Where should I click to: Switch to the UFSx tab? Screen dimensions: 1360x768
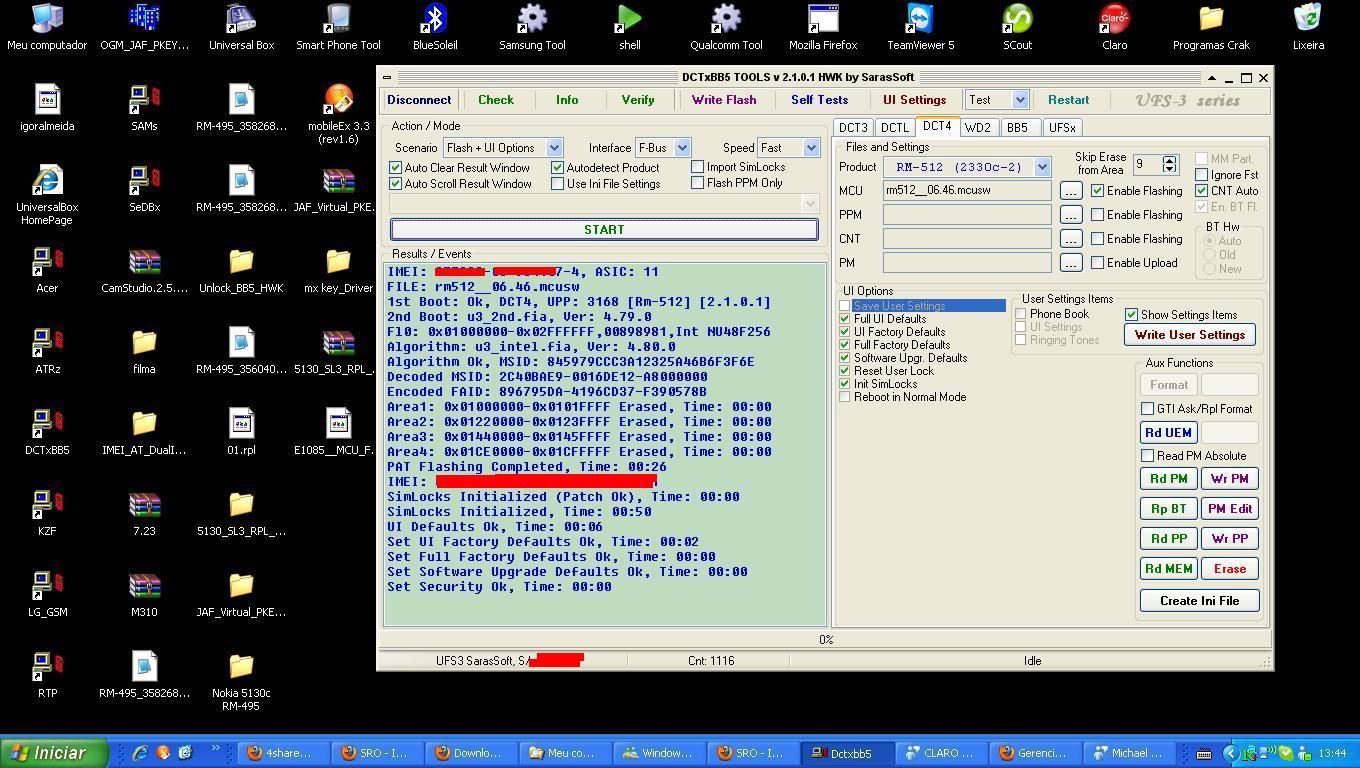click(1062, 128)
